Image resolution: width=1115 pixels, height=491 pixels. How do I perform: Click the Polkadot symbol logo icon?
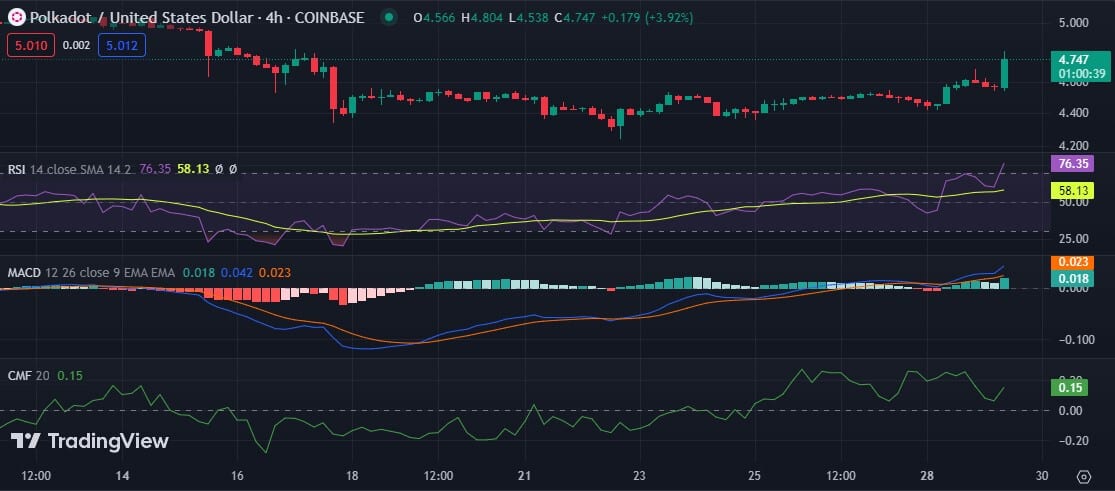[17, 17]
